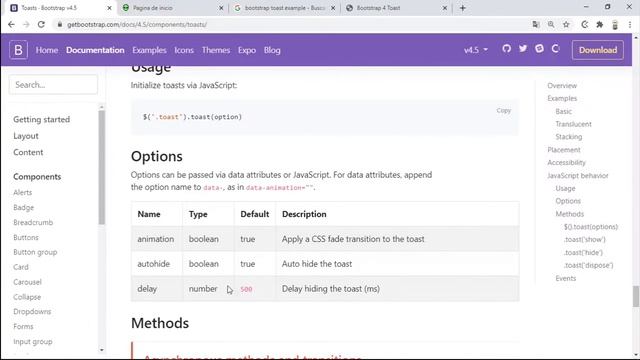The height and width of the screenshot is (360, 640).
Task: Jump to .toast('dispose') in contents
Action: click(589, 265)
